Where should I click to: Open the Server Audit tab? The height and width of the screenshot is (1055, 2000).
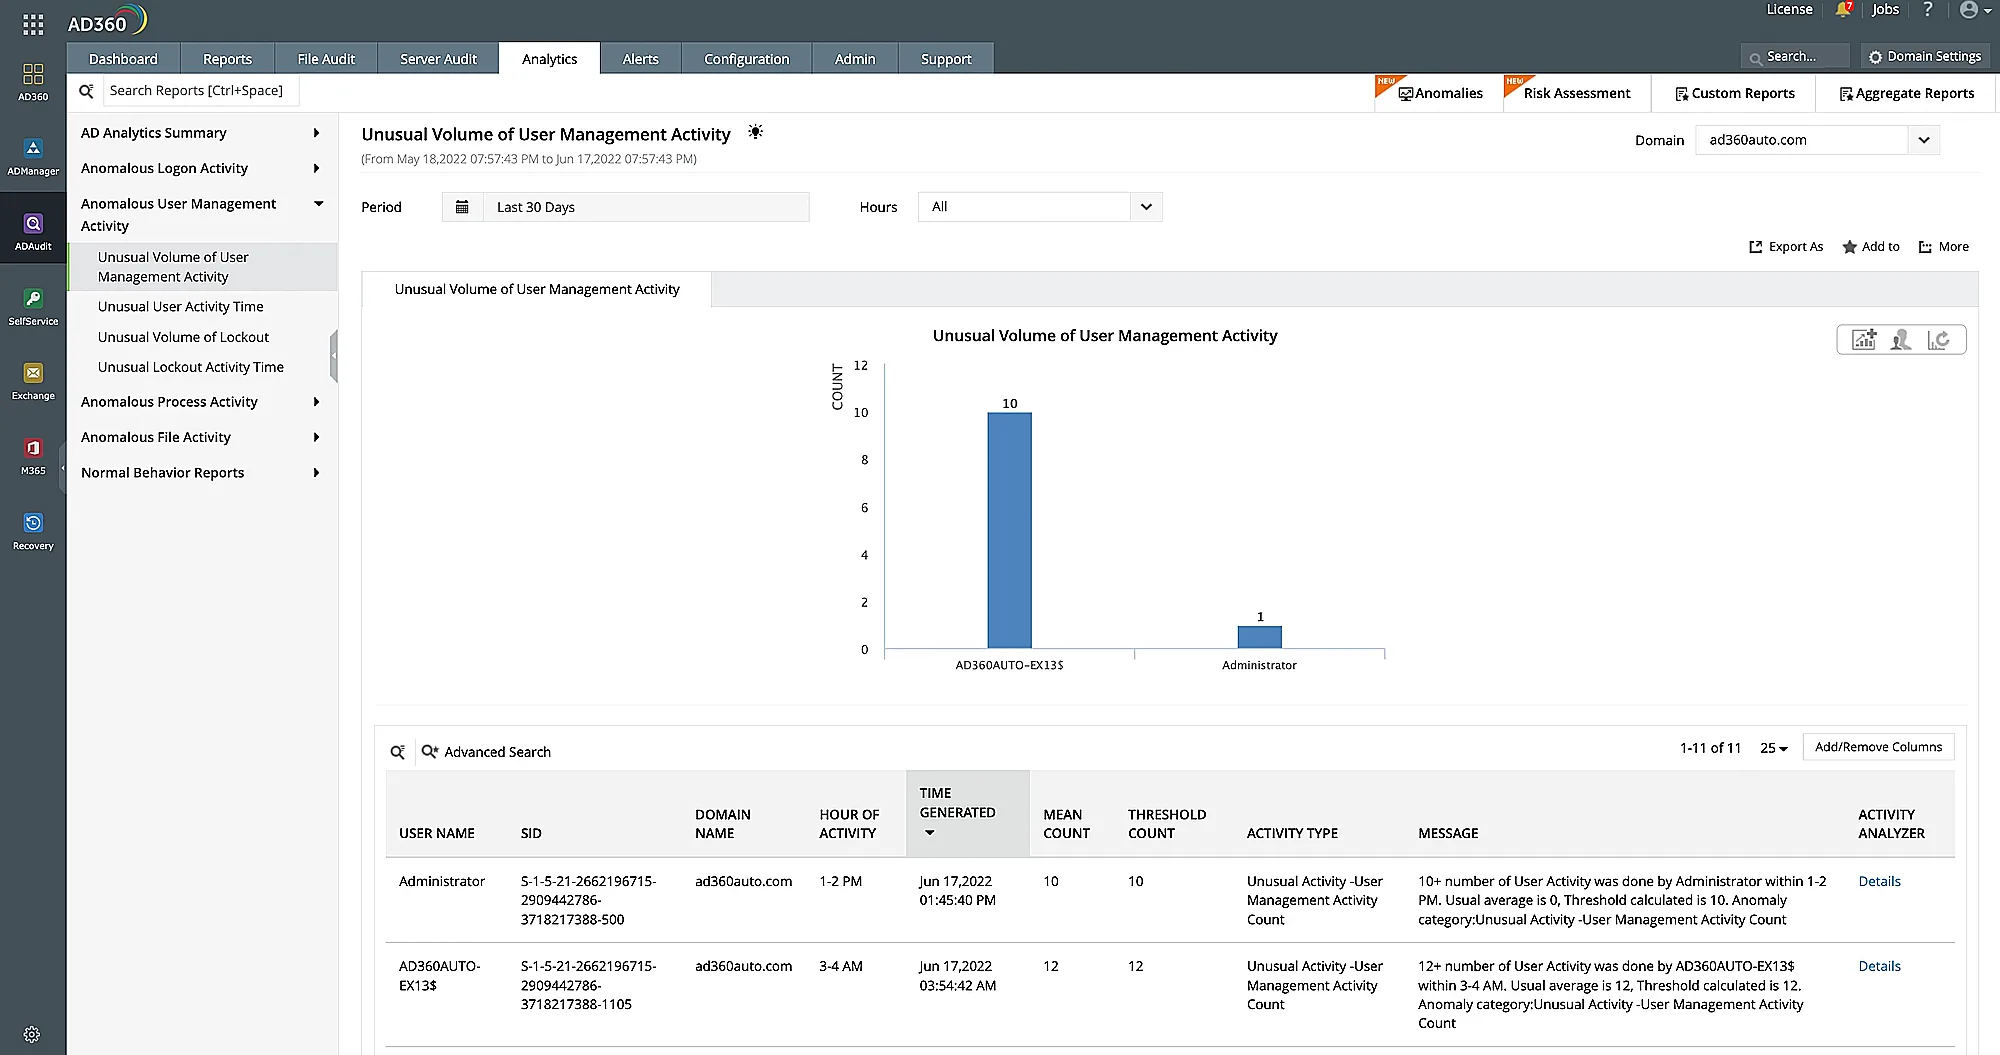(x=438, y=58)
